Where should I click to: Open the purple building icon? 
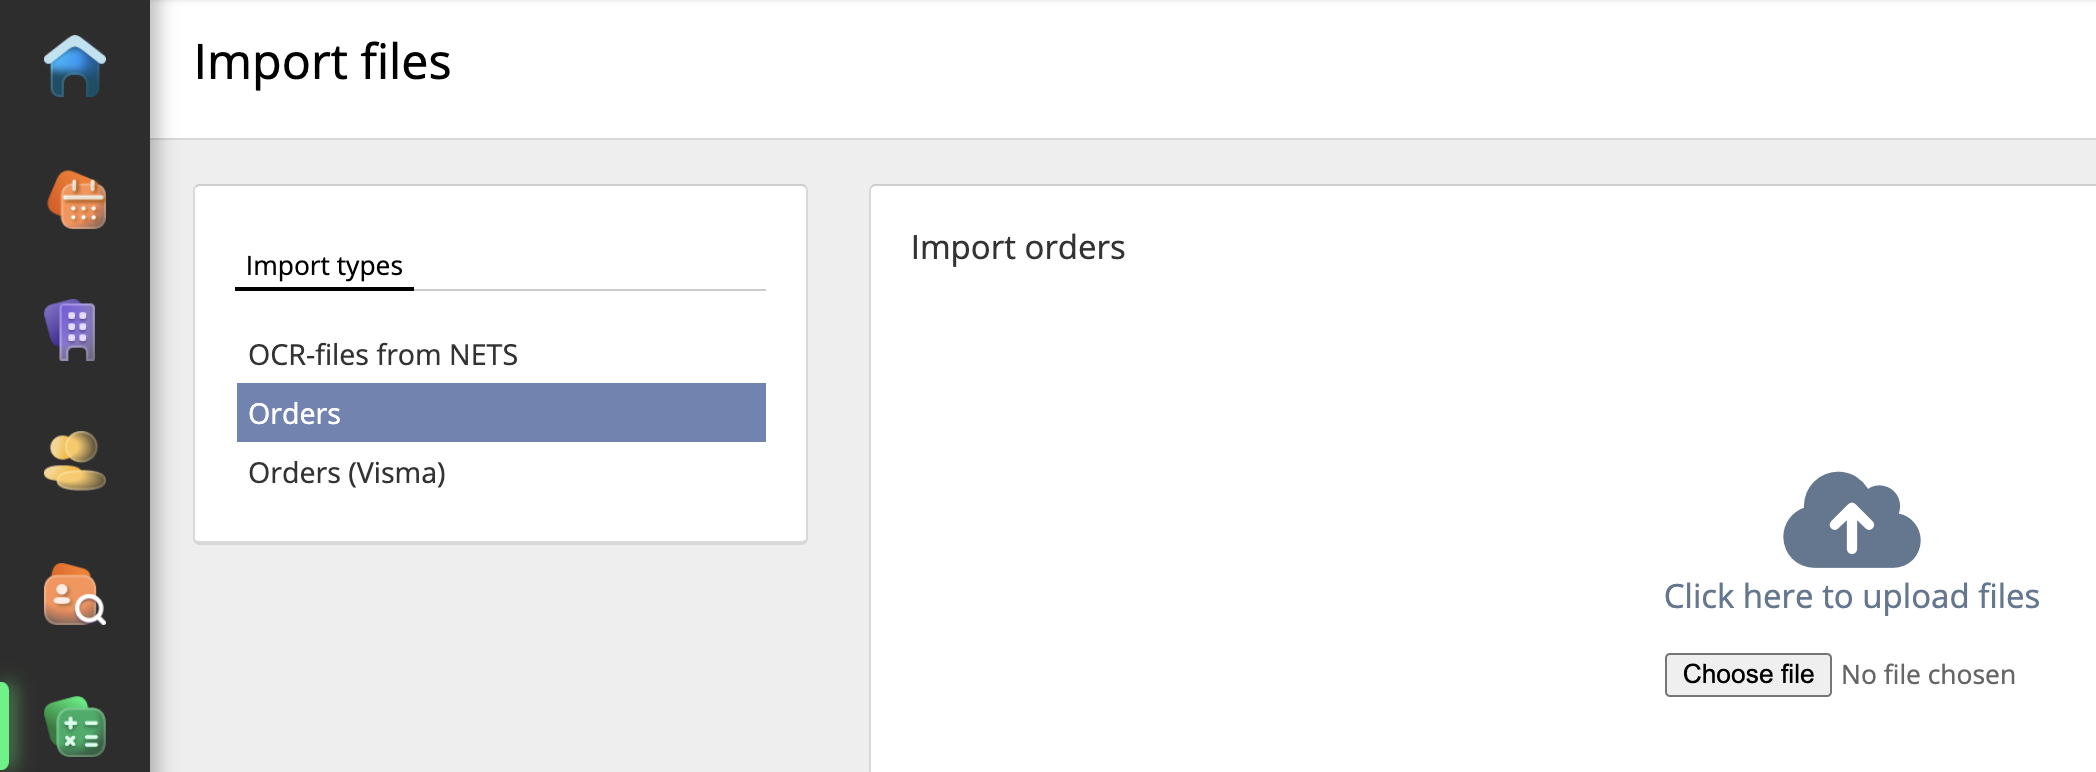[x=72, y=330]
